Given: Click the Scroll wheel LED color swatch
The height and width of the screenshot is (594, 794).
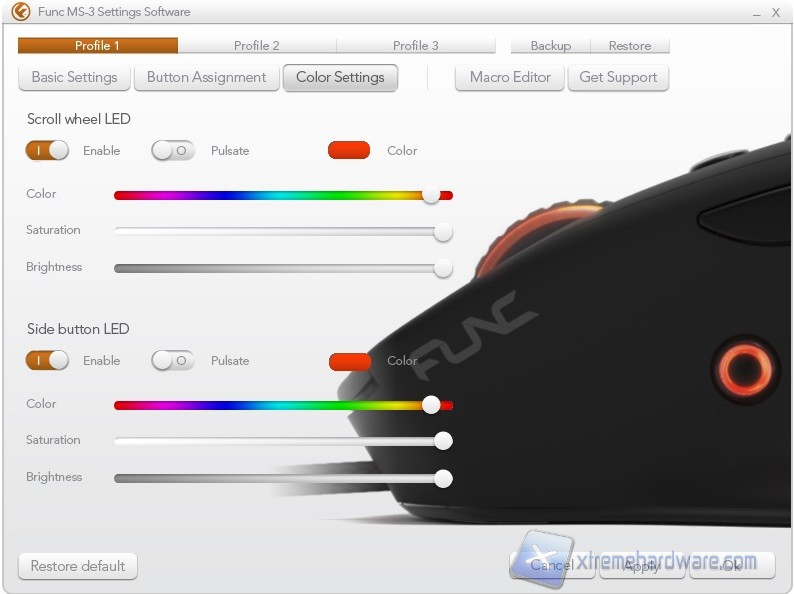Looking at the screenshot, I should tap(349, 150).
